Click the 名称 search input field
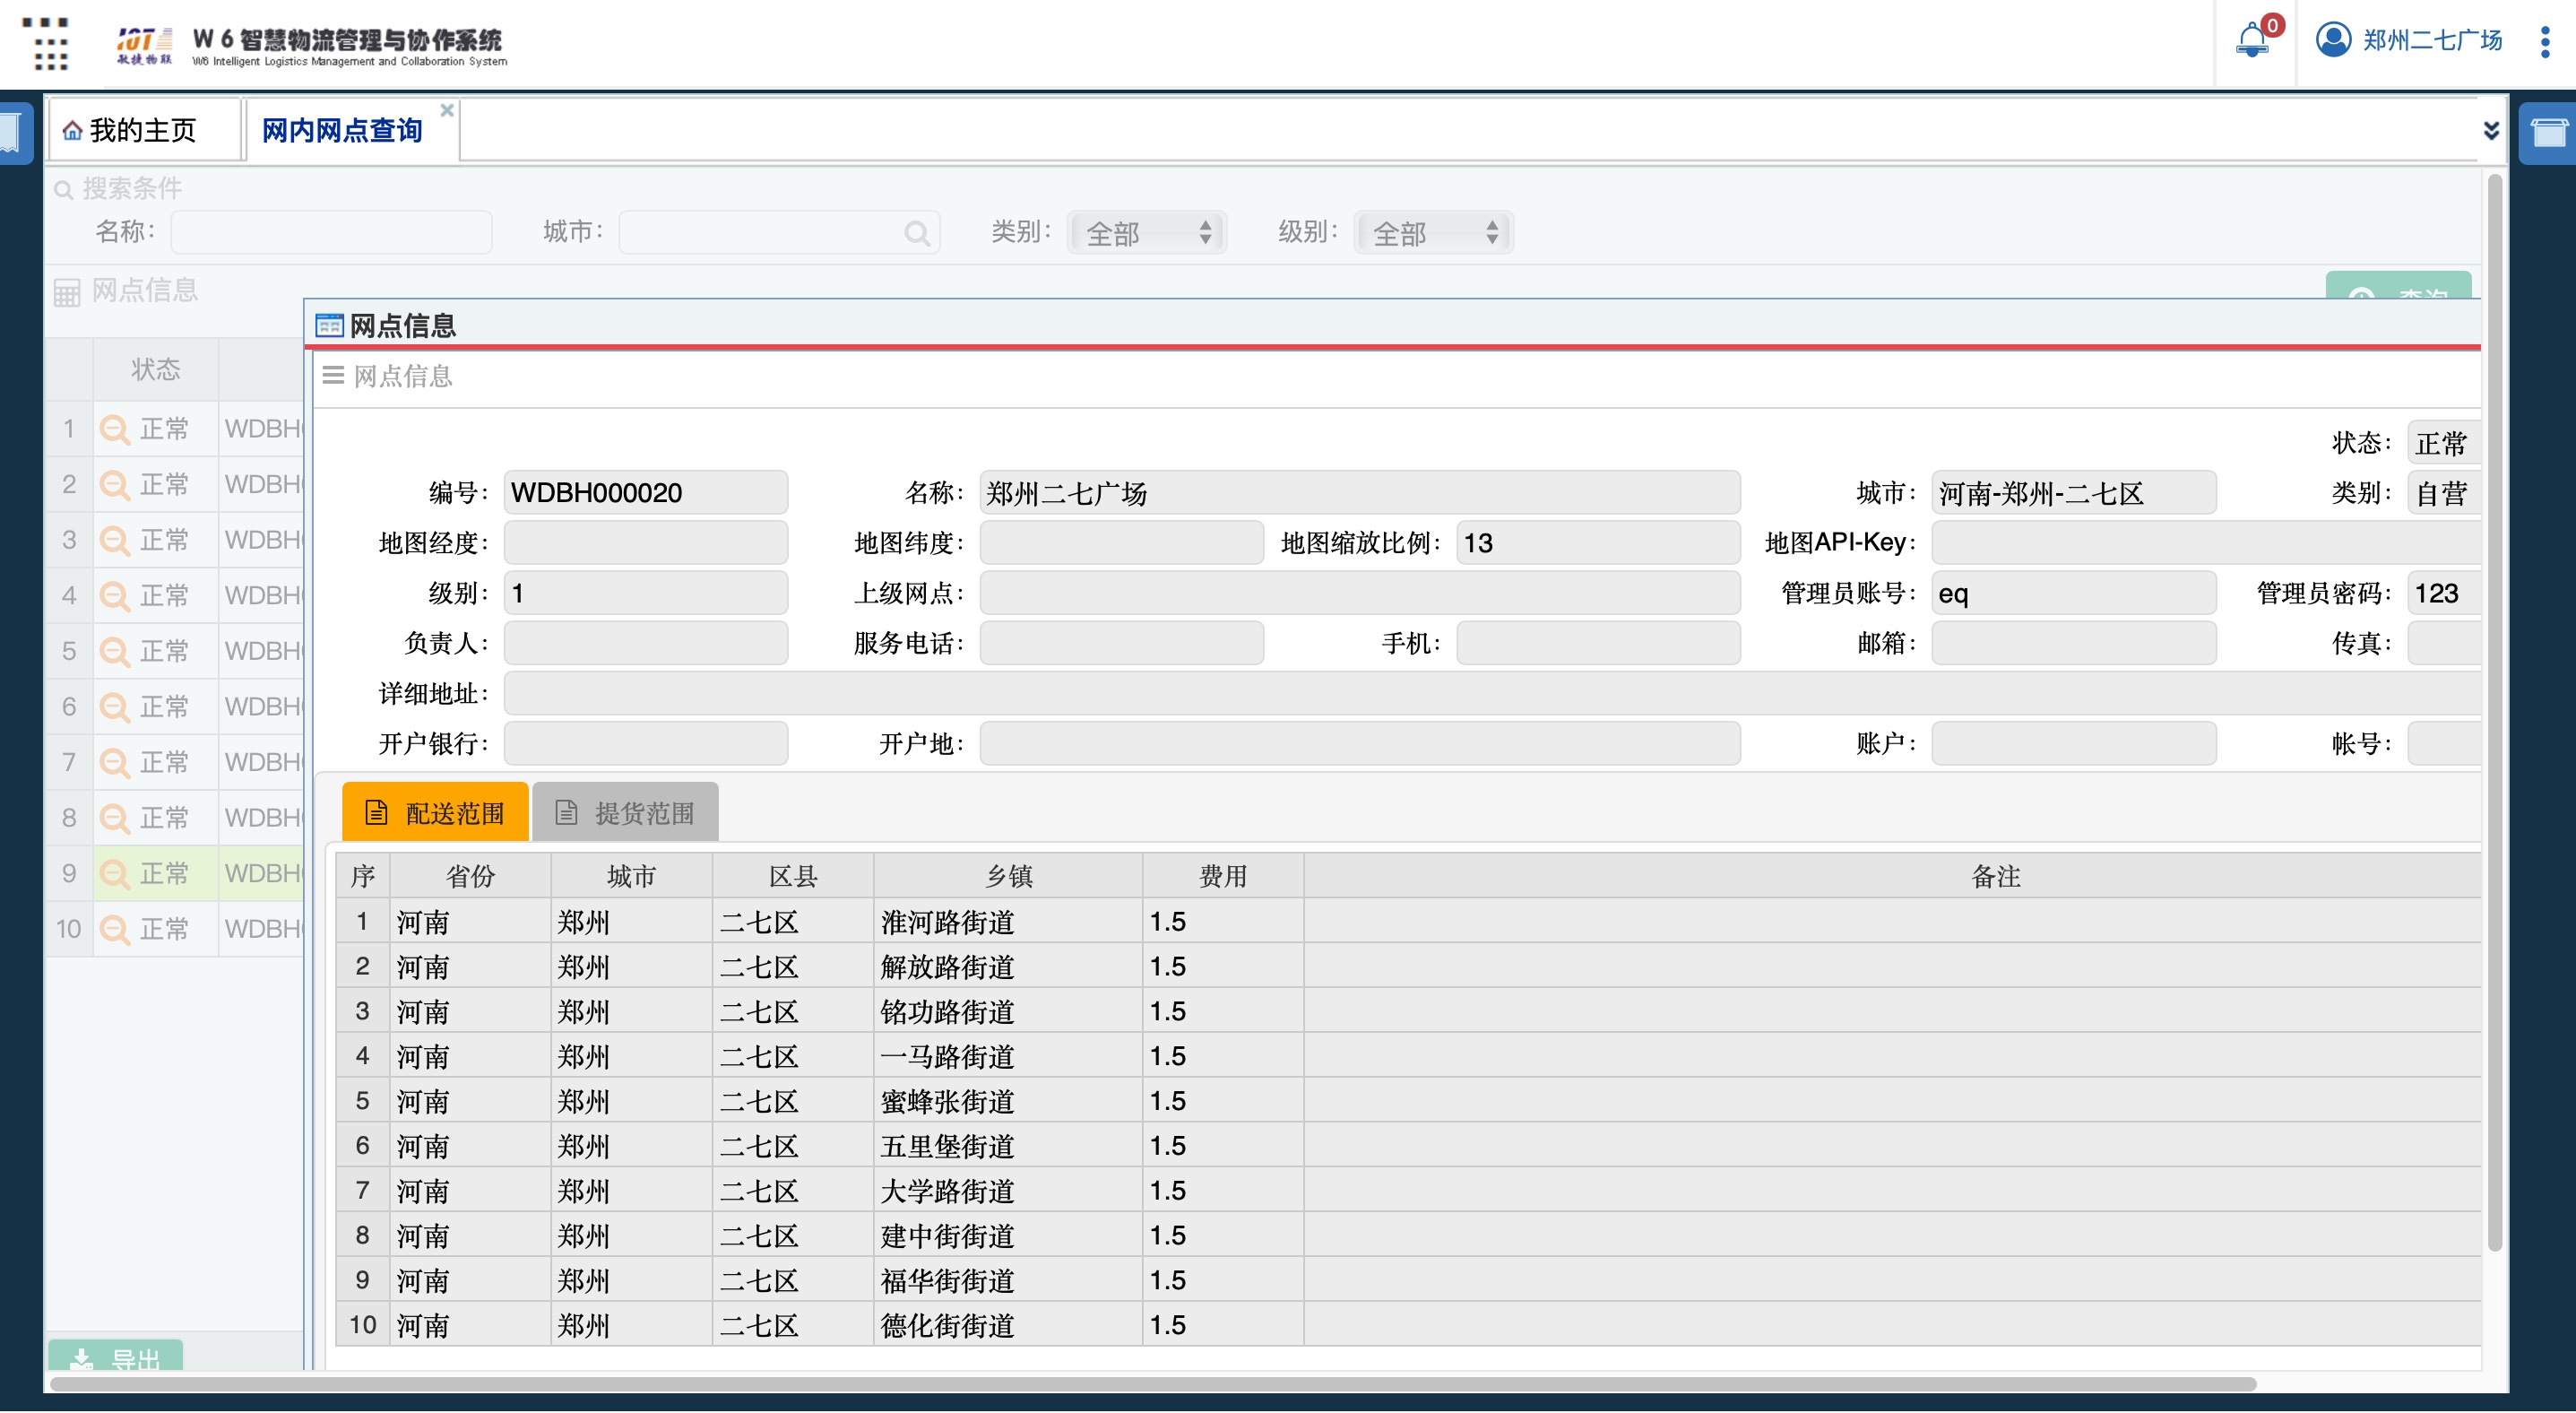Screen dimensions: 2576x1413 (331, 233)
